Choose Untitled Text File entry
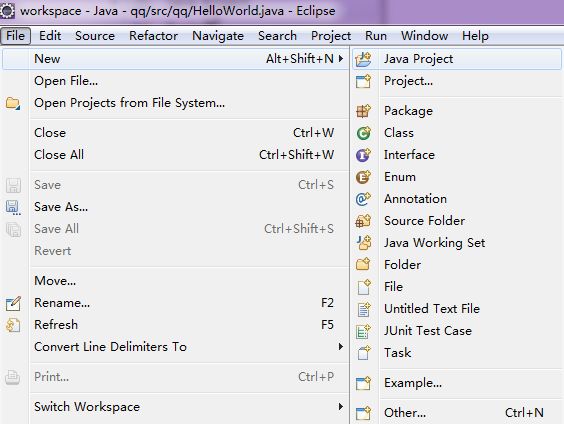564x424 pixels. click(457, 309)
